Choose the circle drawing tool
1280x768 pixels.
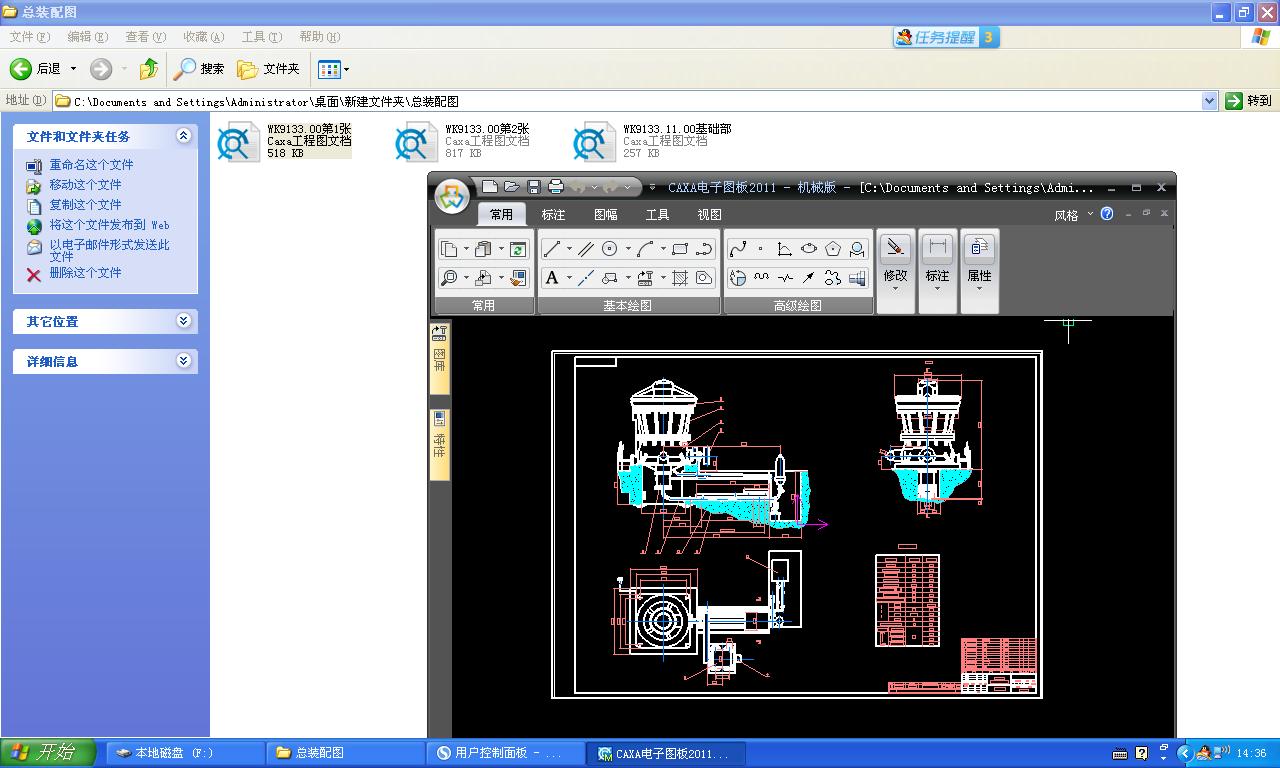coord(609,249)
